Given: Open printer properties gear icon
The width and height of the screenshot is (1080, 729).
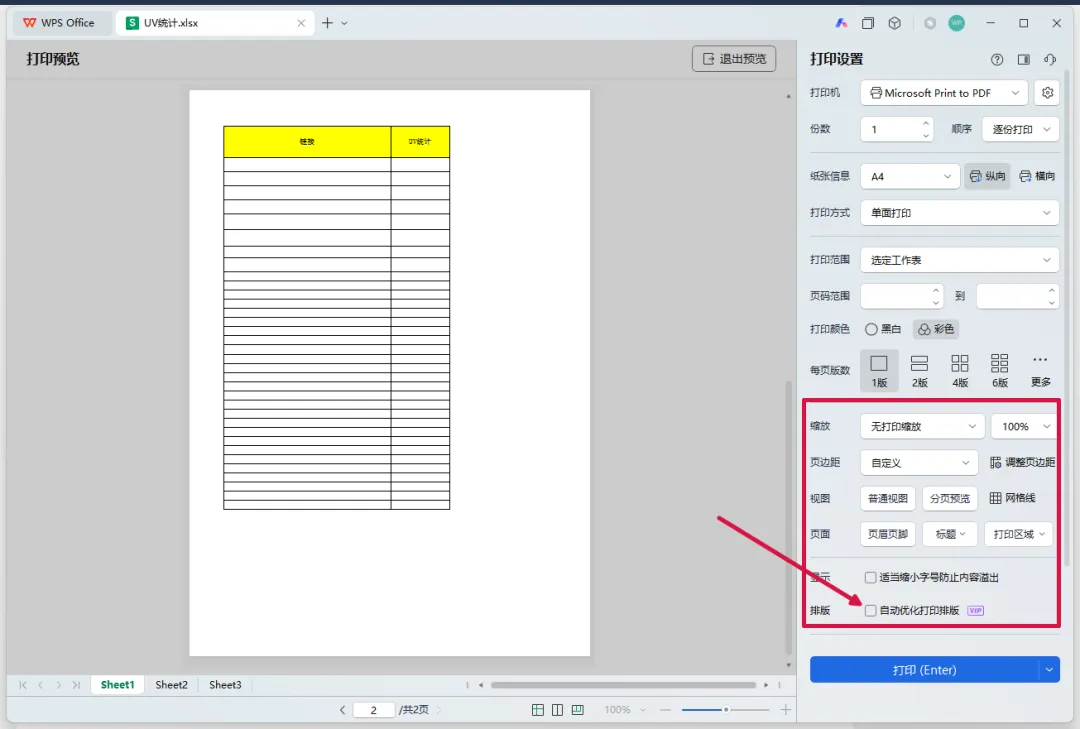Looking at the screenshot, I should point(1048,92).
